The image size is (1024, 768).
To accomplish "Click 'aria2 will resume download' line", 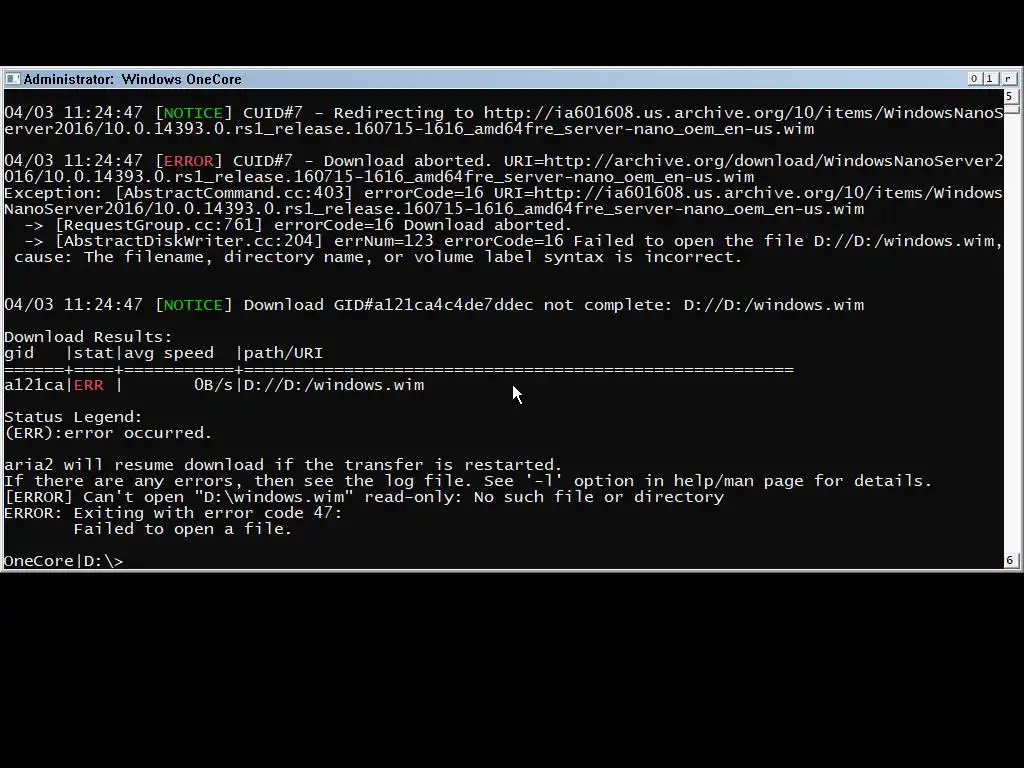I will tap(283, 465).
